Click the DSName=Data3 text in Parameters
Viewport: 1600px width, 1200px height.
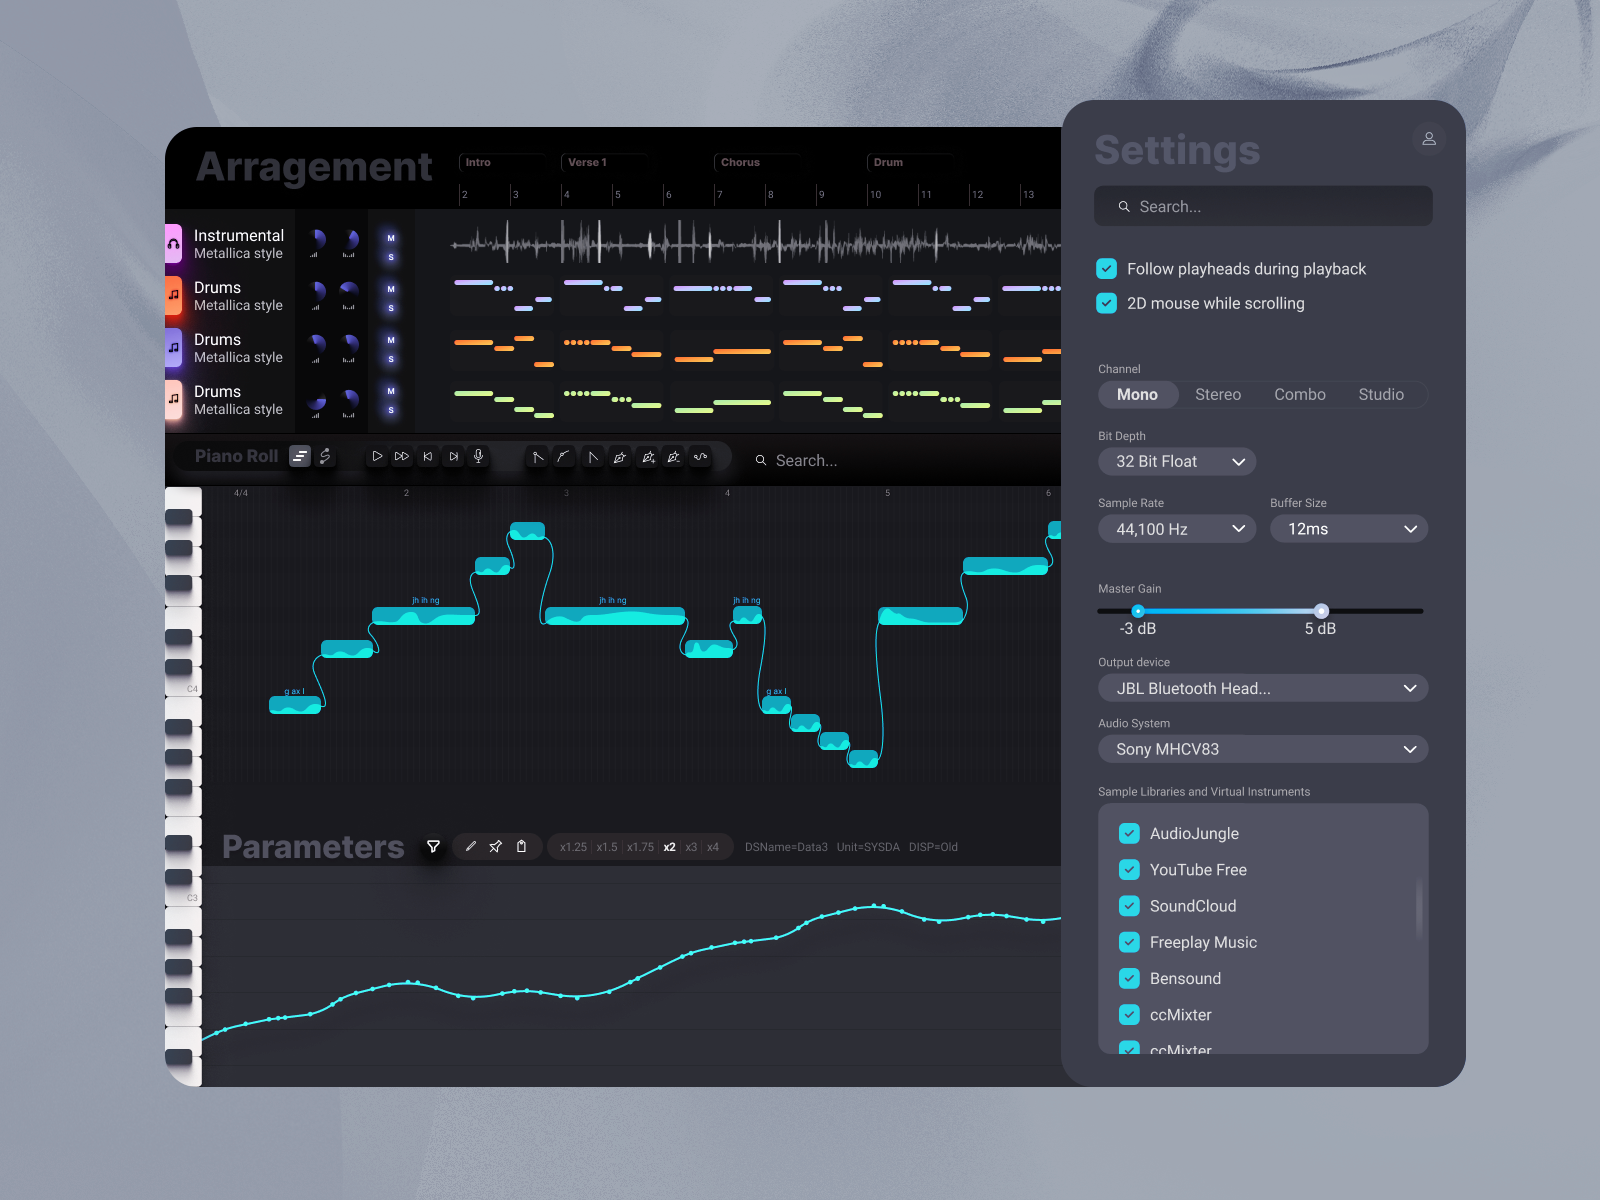click(786, 847)
